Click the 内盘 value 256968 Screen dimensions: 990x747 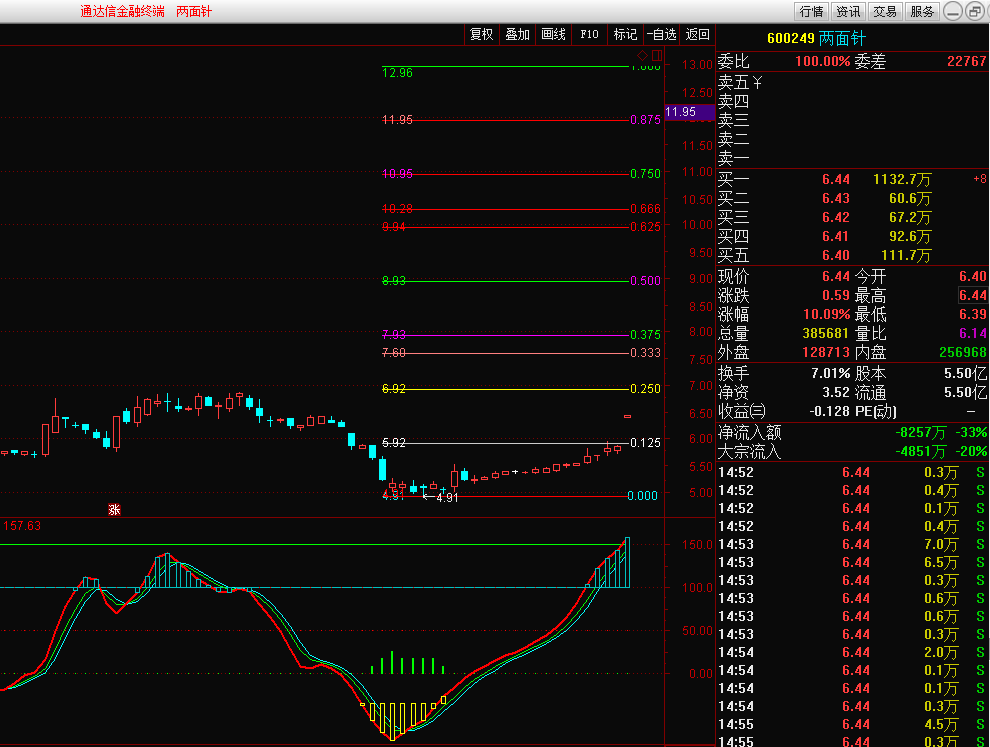point(963,352)
